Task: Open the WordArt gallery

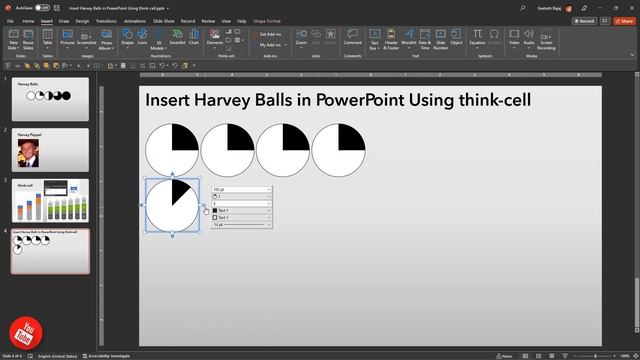Action: [x=409, y=38]
